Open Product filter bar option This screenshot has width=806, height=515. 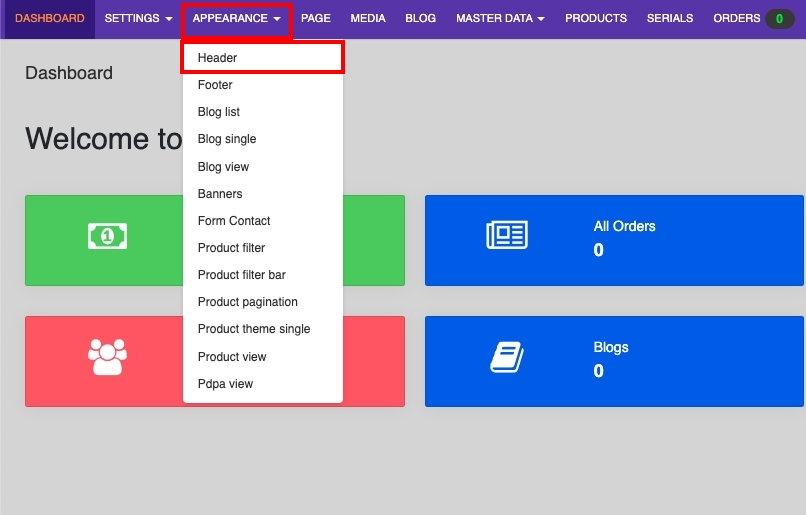[x=241, y=275]
